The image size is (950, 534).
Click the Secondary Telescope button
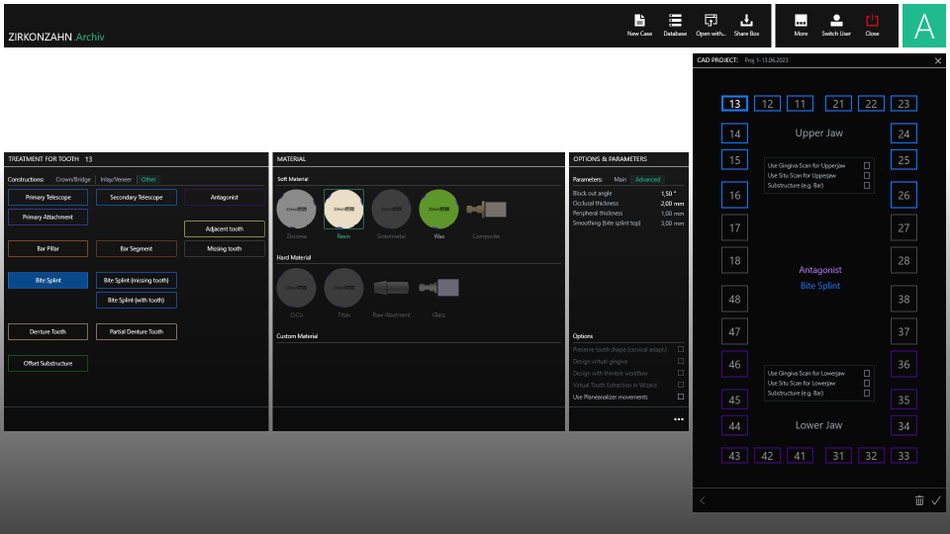[136, 197]
